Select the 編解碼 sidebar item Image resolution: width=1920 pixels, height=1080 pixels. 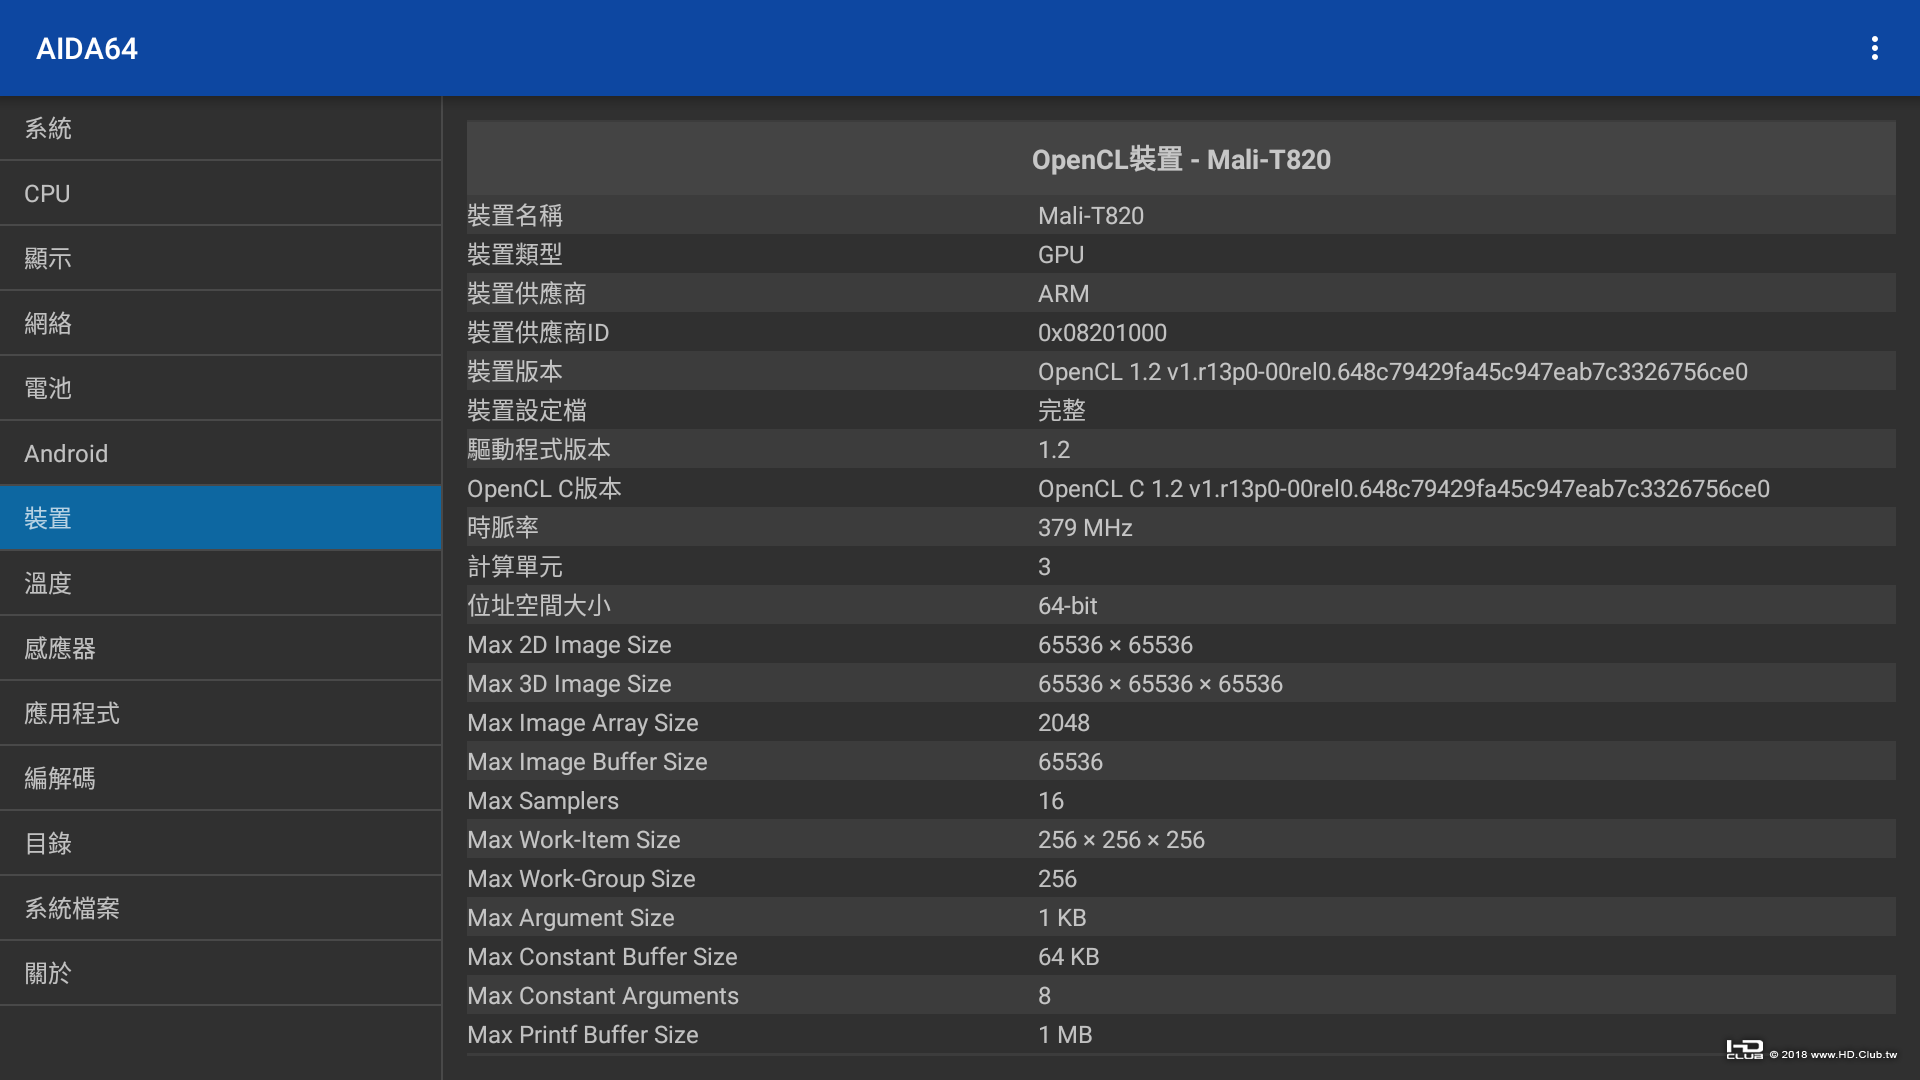(220, 778)
